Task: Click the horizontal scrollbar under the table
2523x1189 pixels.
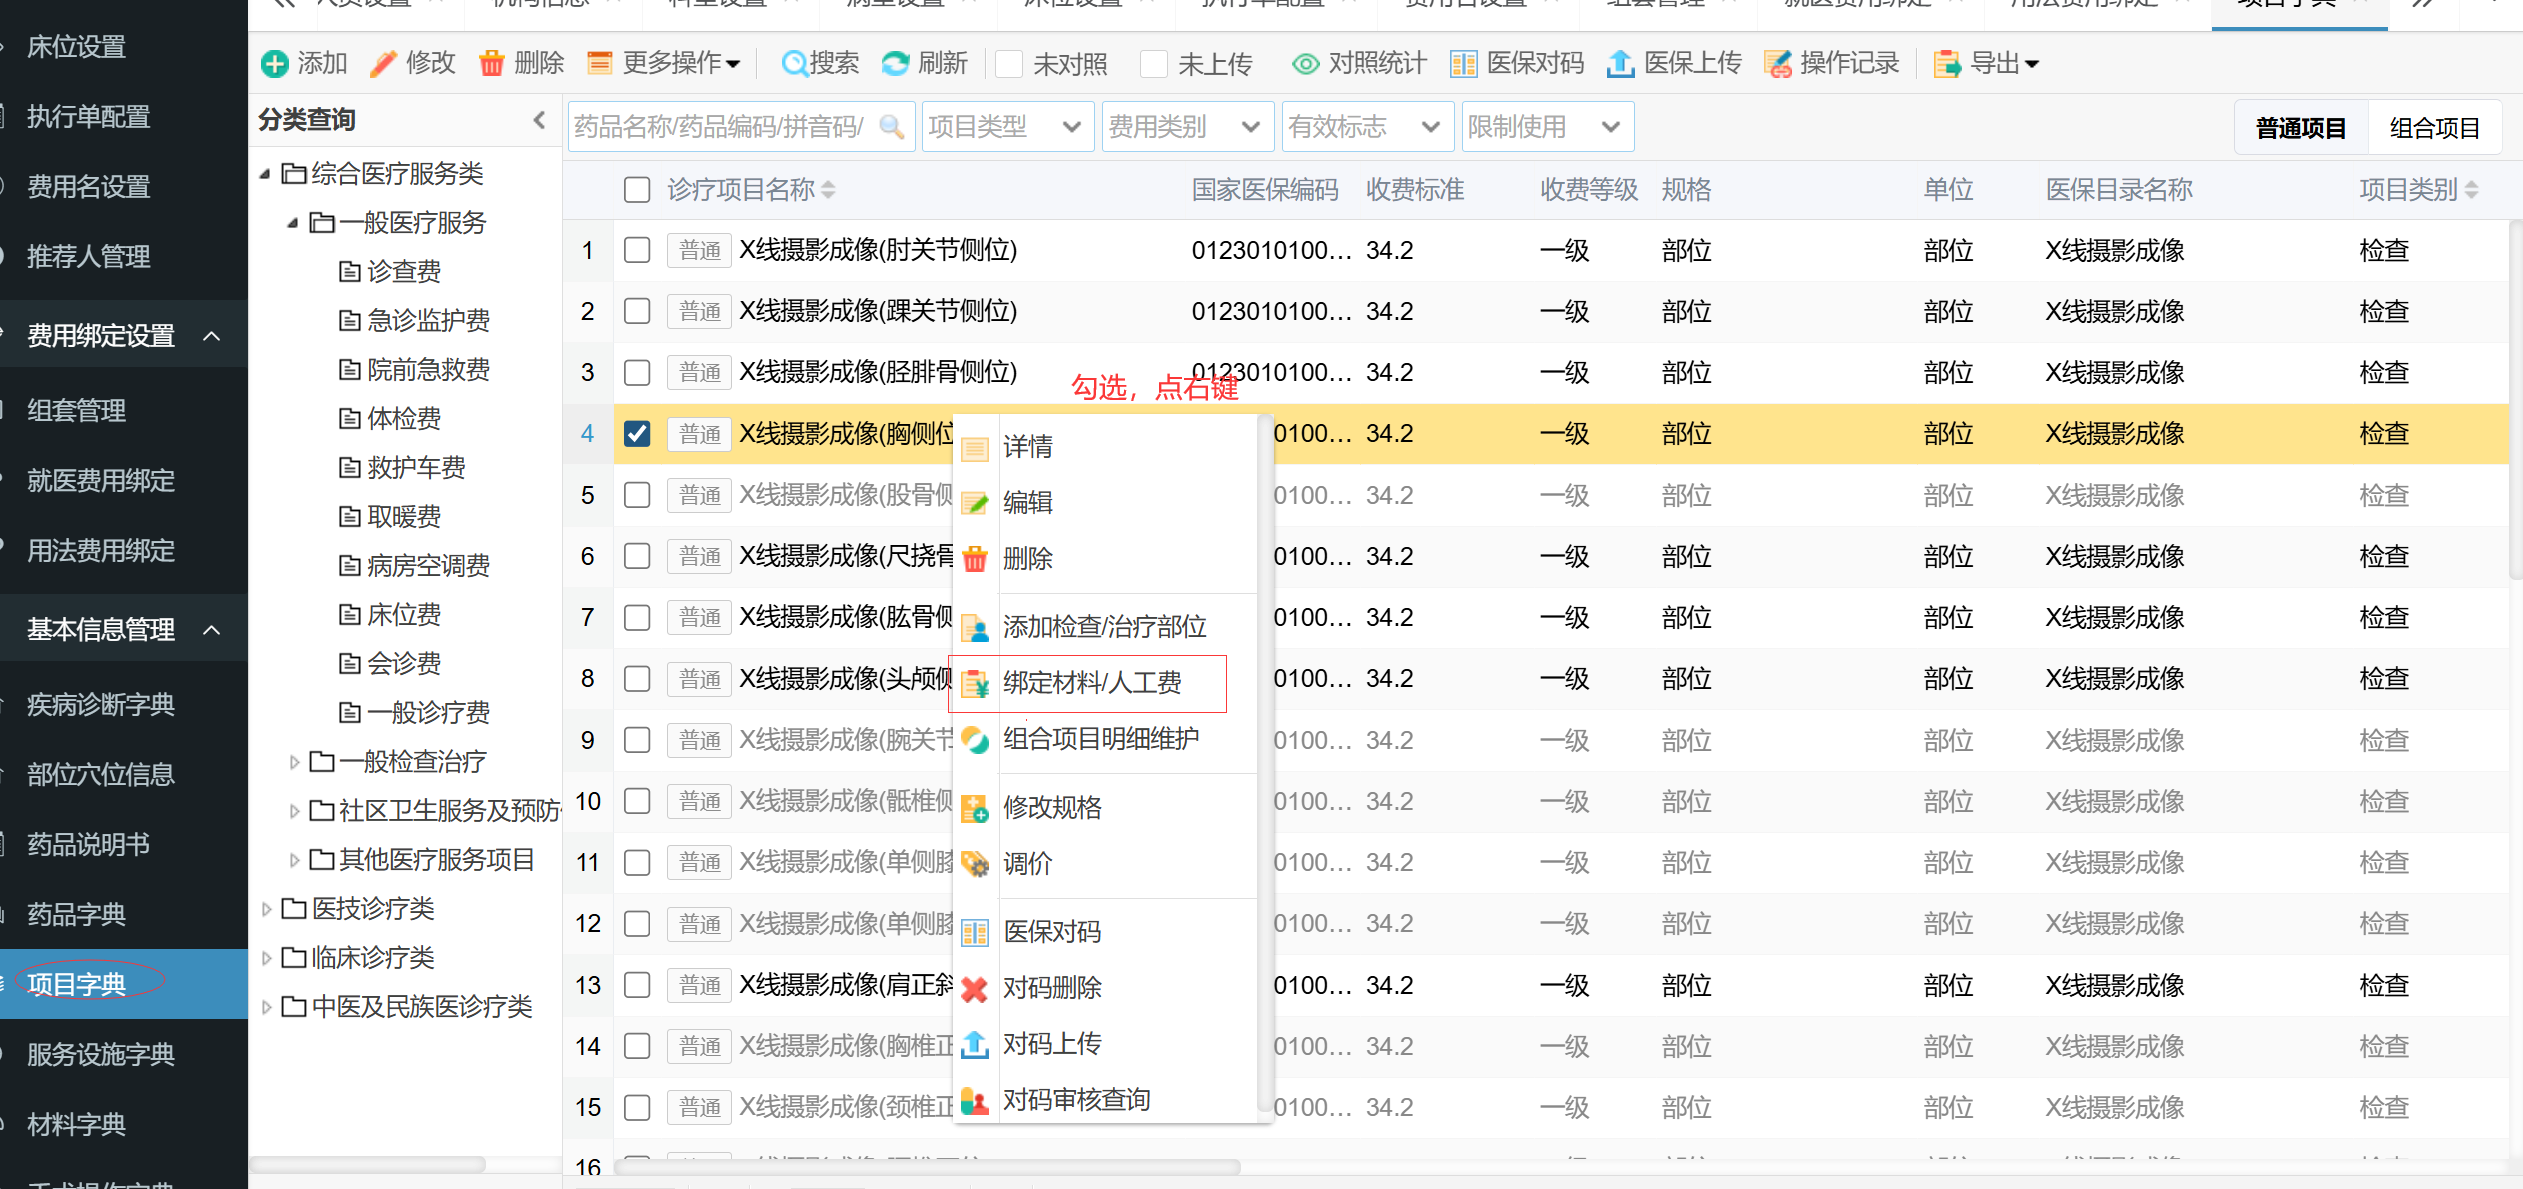Action: click(926, 1166)
